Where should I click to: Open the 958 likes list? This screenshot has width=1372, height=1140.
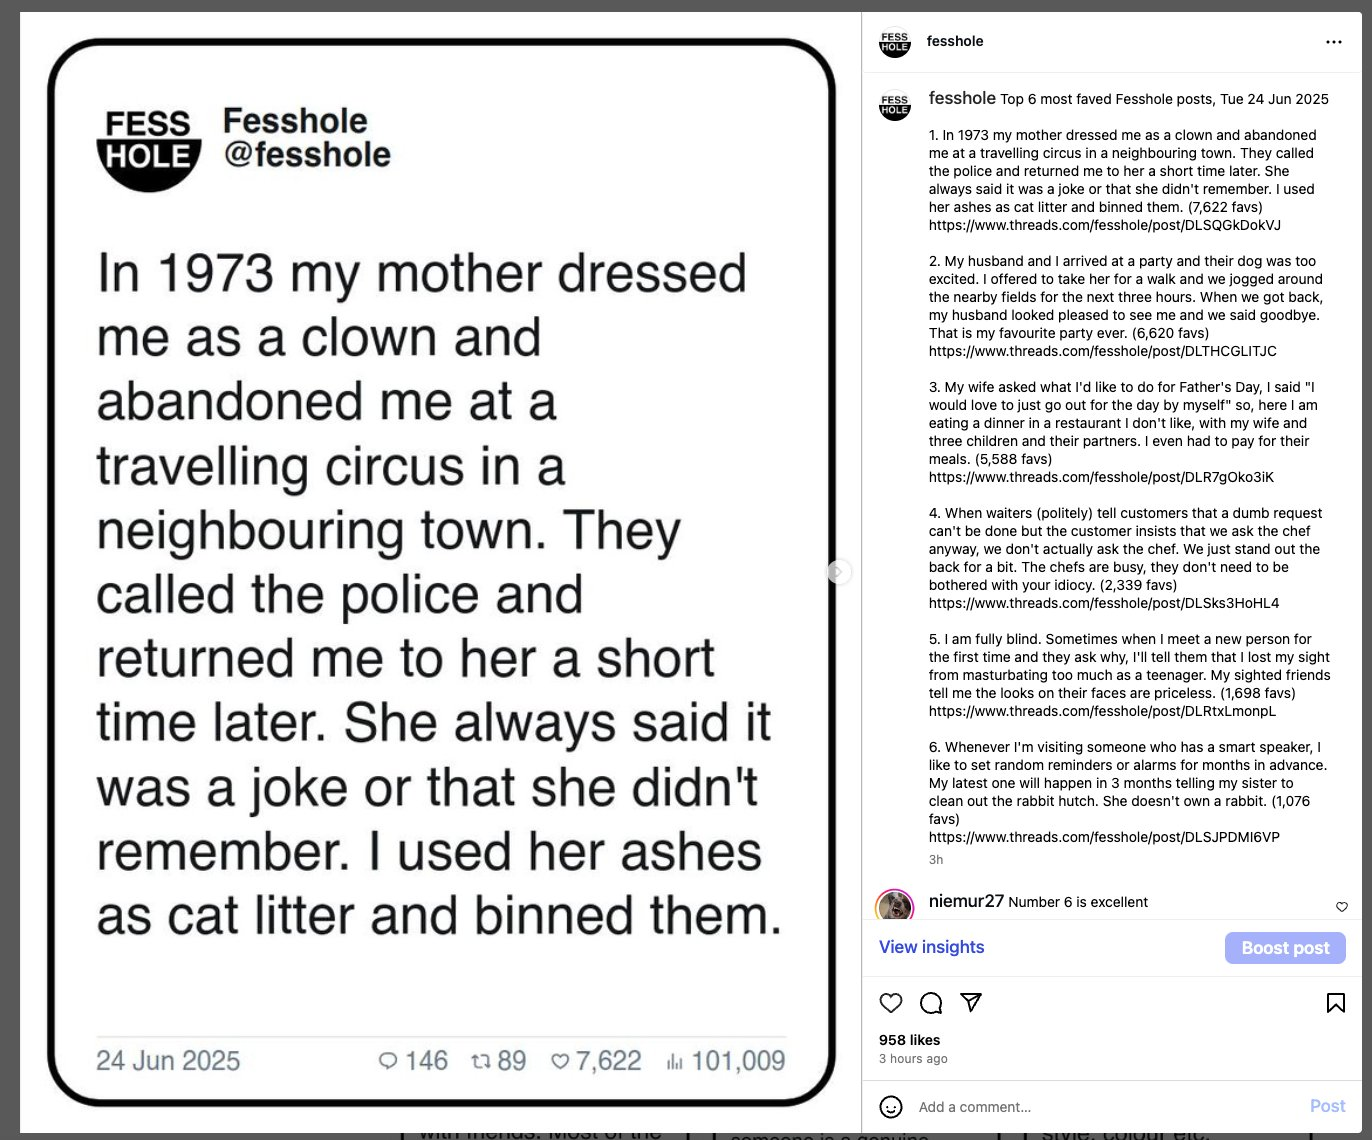click(x=909, y=1040)
